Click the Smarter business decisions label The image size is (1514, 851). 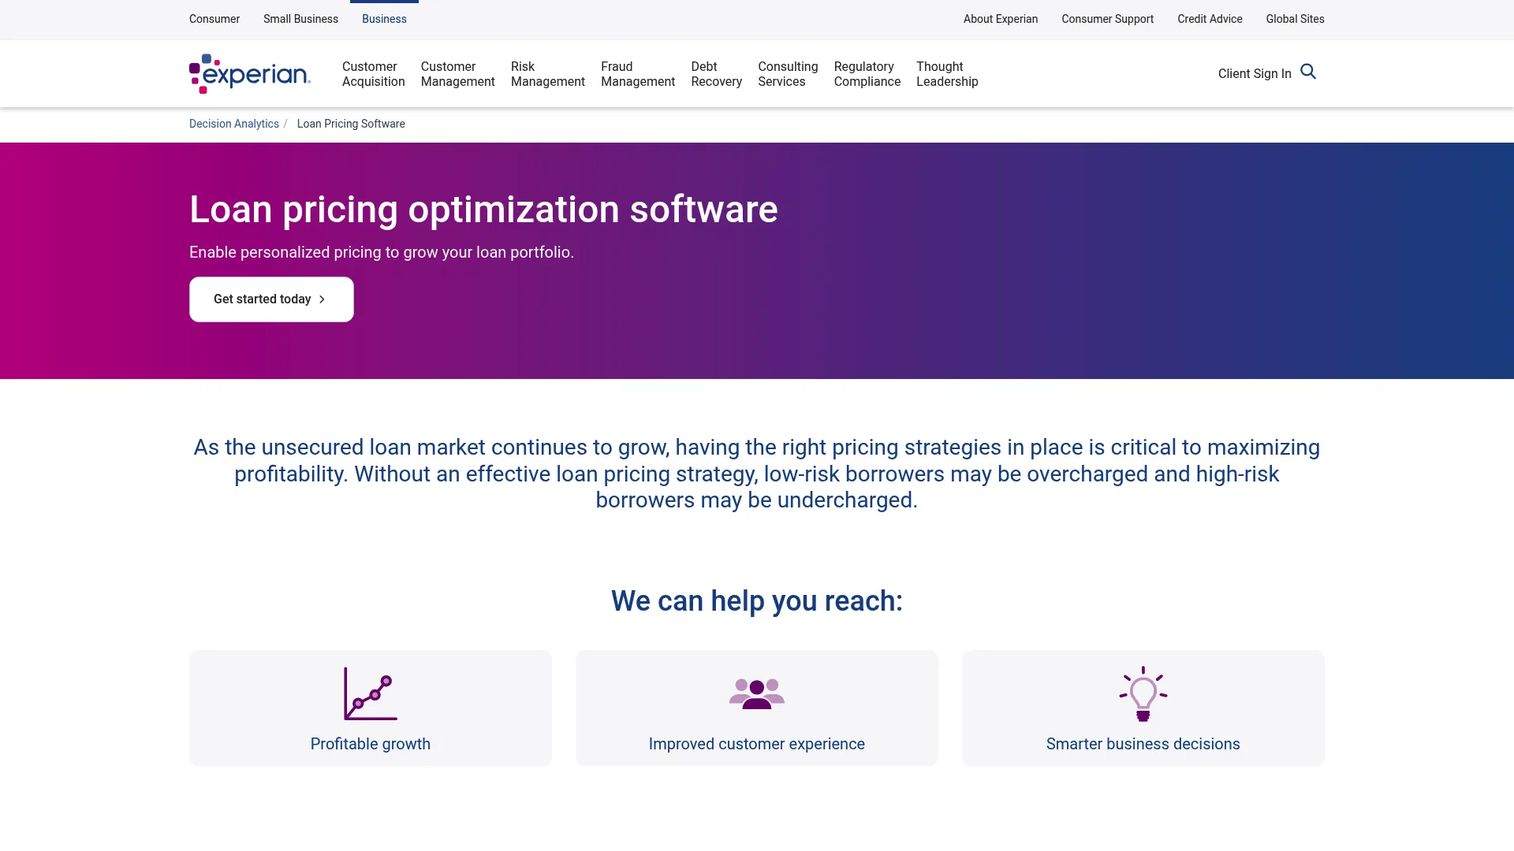coord(1143,744)
